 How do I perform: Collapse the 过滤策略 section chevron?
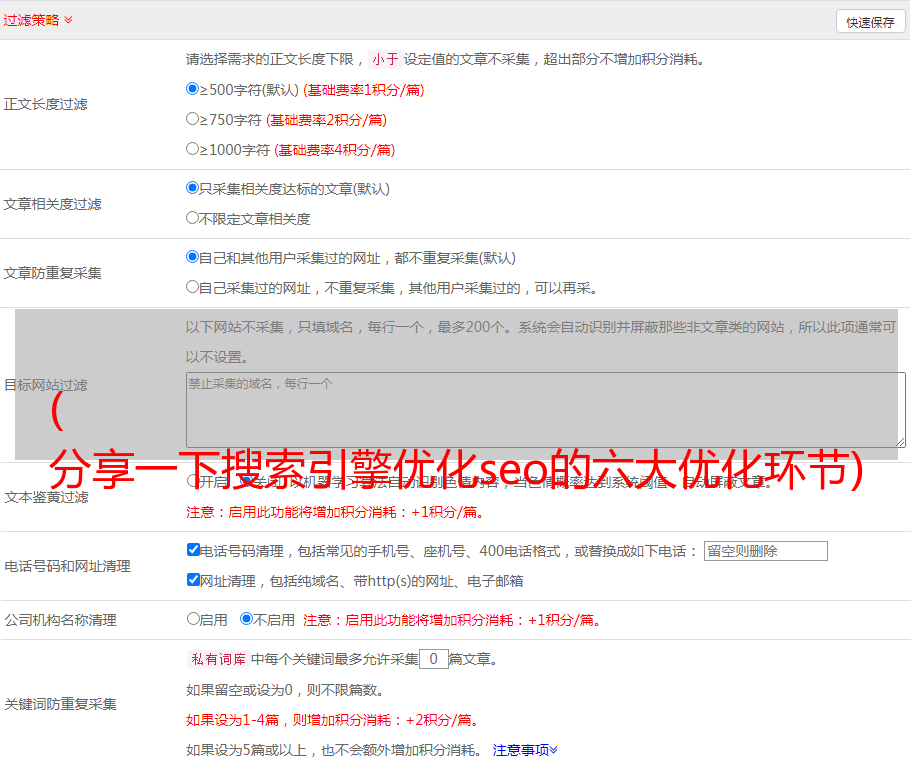[68, 20]
